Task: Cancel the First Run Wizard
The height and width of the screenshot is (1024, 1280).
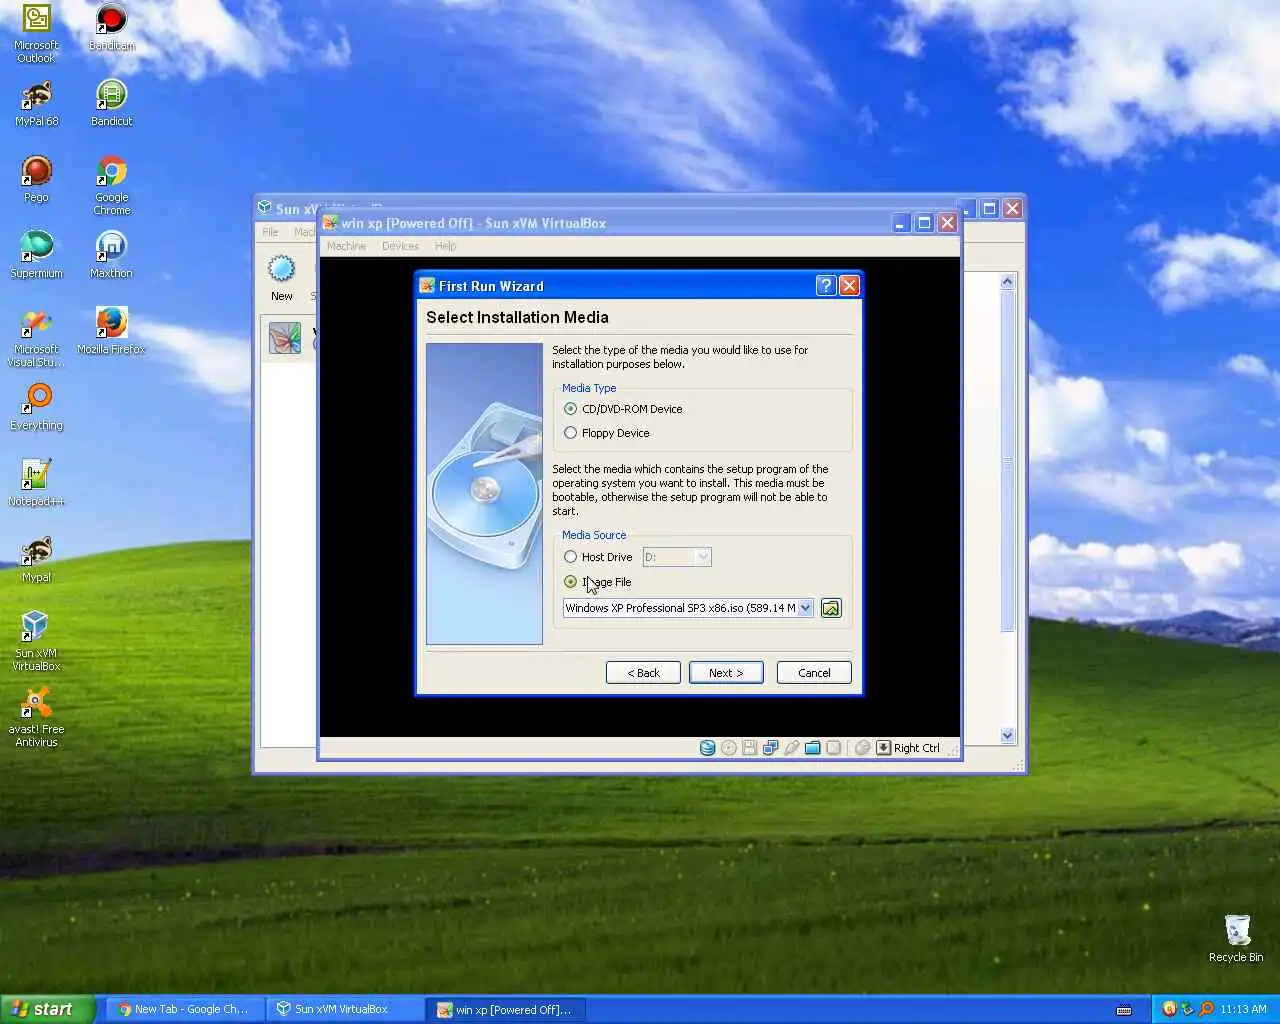Action: pyautogui.click(x=814, y=673)
